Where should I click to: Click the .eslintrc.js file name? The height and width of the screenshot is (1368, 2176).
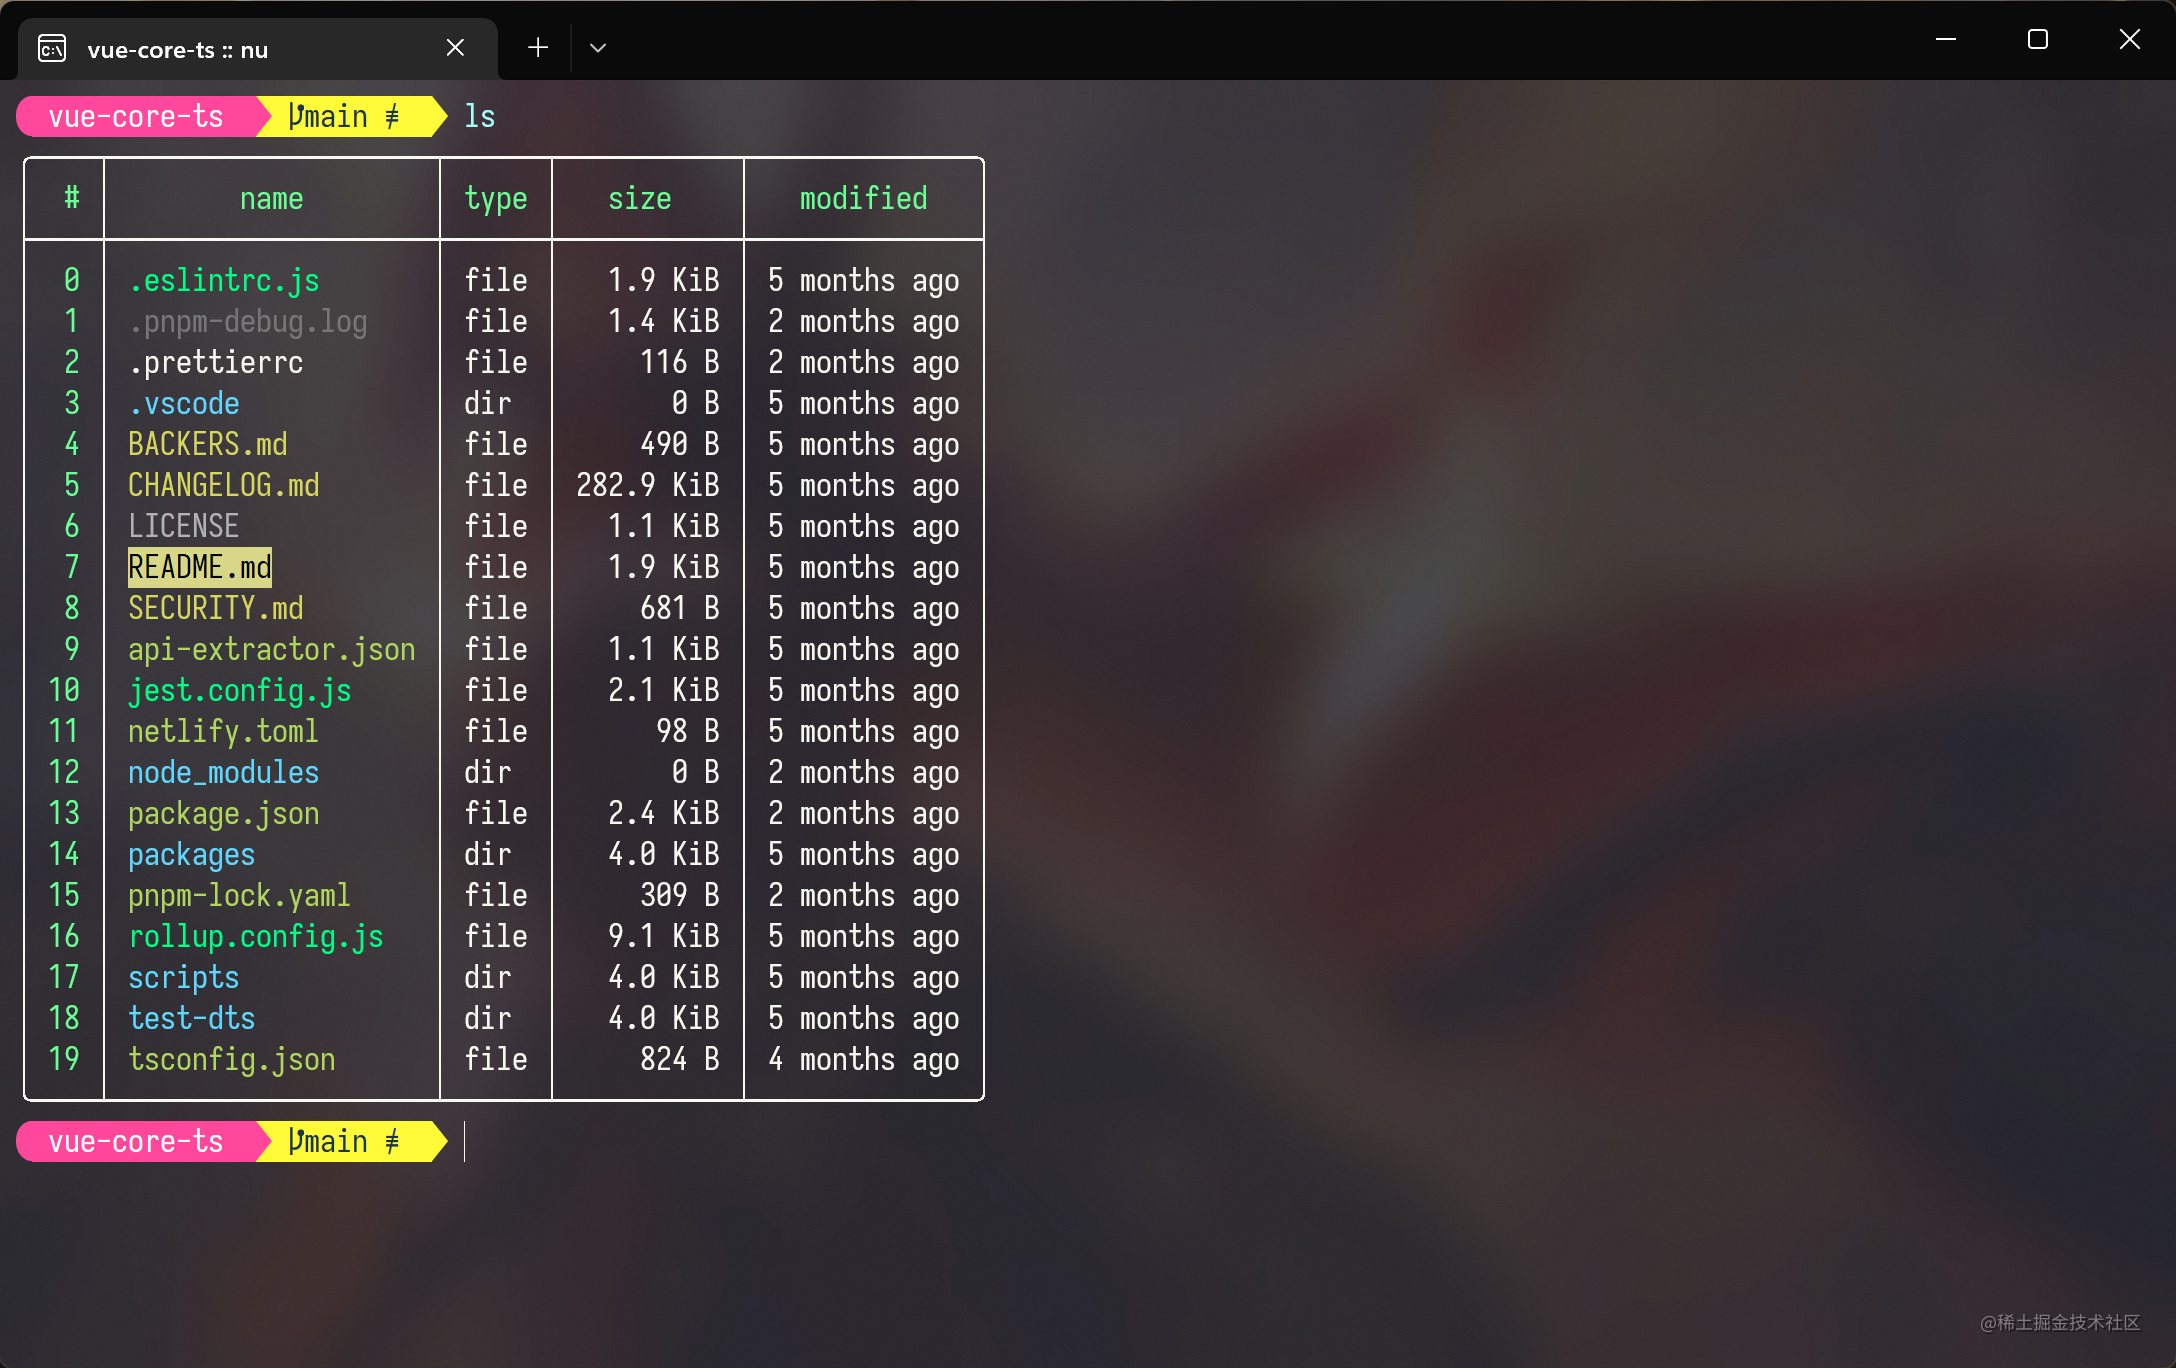click(x=224, y=281)
